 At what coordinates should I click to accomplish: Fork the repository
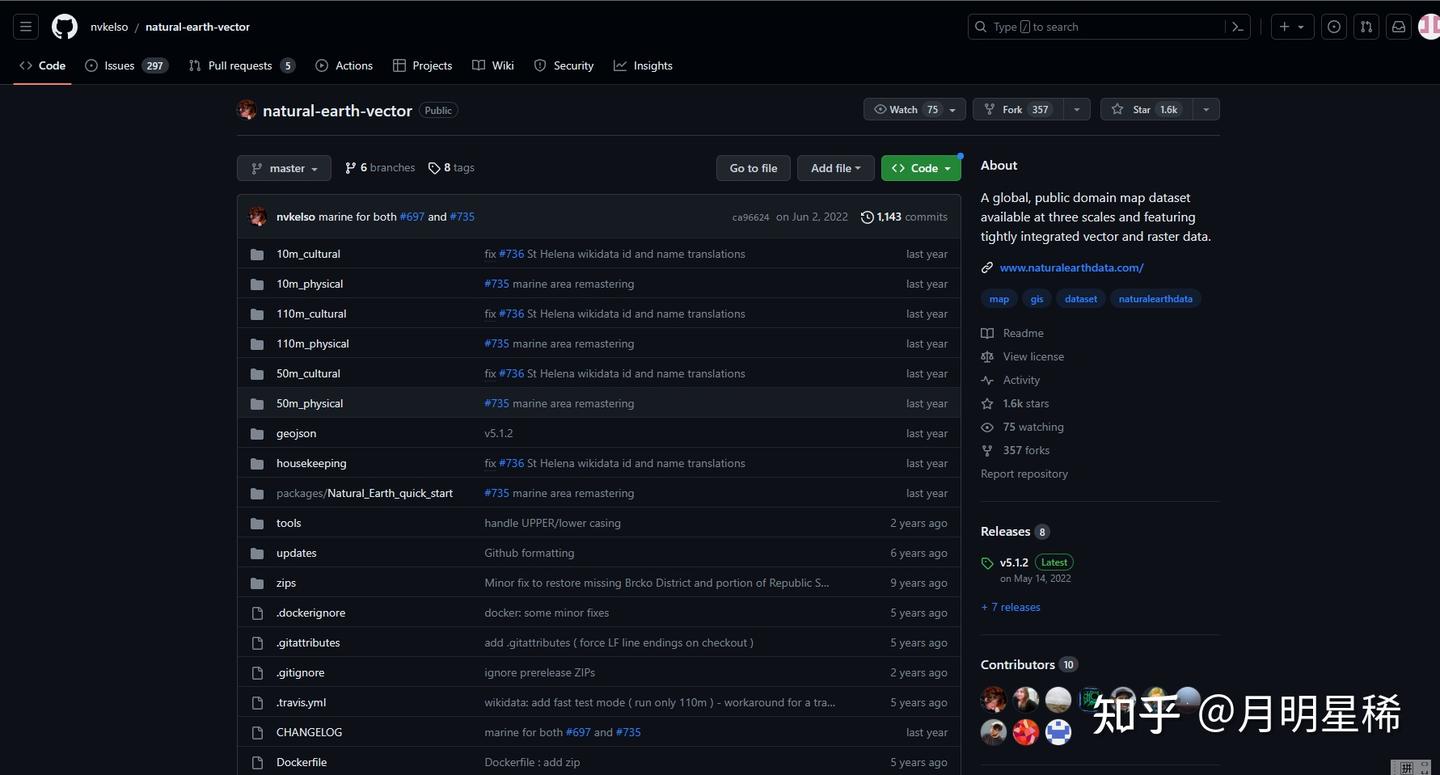click(x=1017, y=109)
